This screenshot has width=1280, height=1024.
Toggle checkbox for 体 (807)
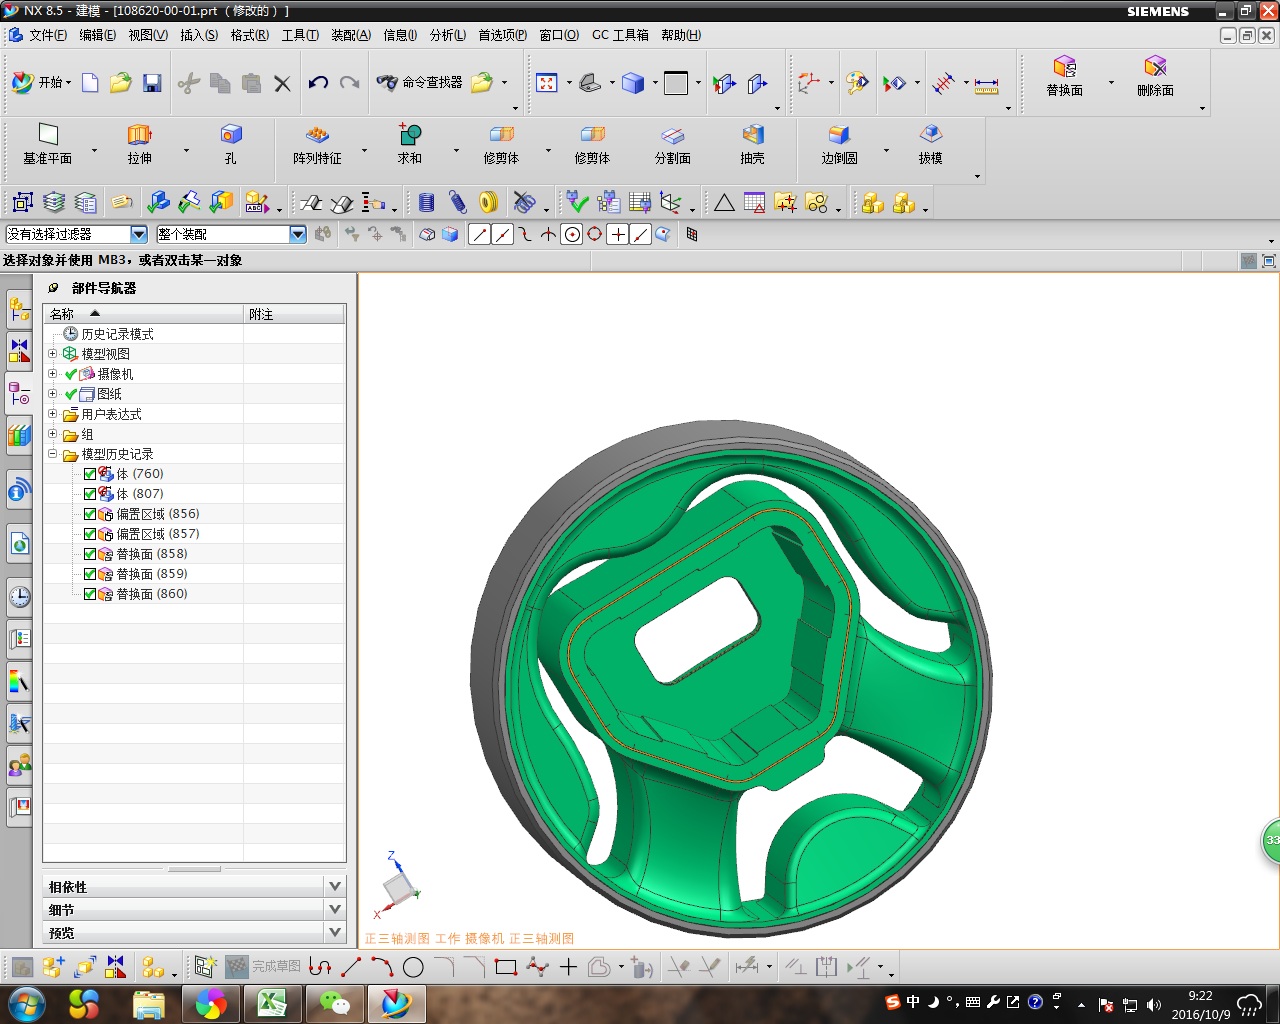tap(90, 494)
